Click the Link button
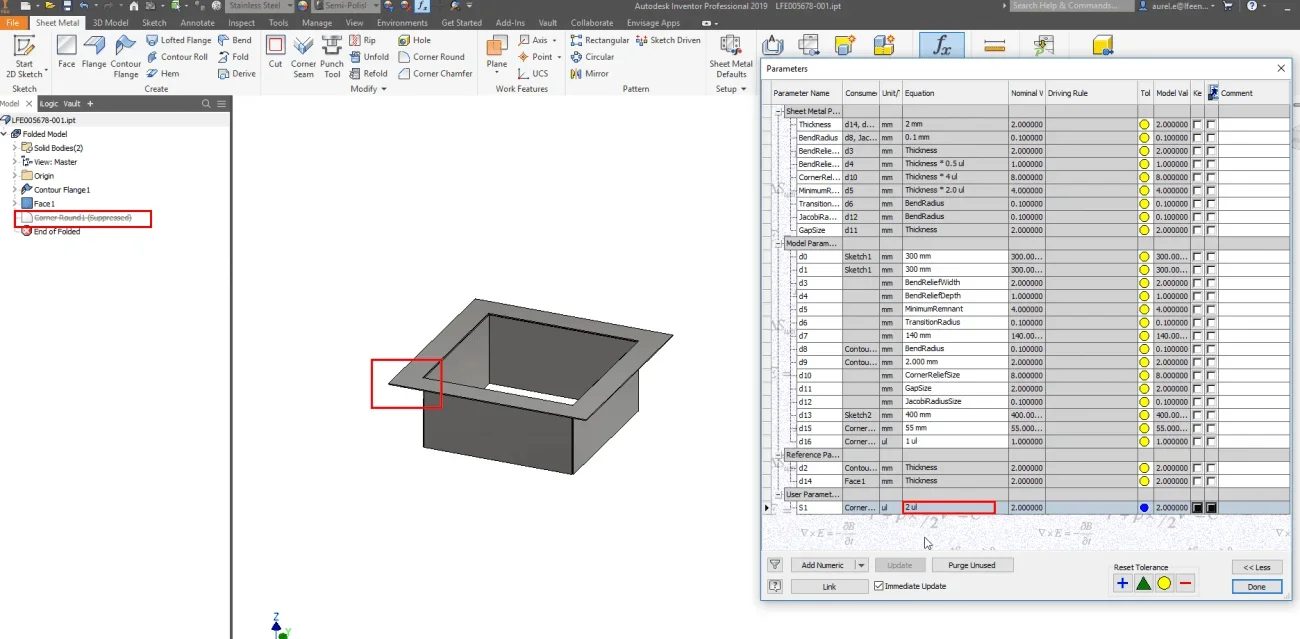The width and height of the screenshot is (1300, 639). point(829,586)
